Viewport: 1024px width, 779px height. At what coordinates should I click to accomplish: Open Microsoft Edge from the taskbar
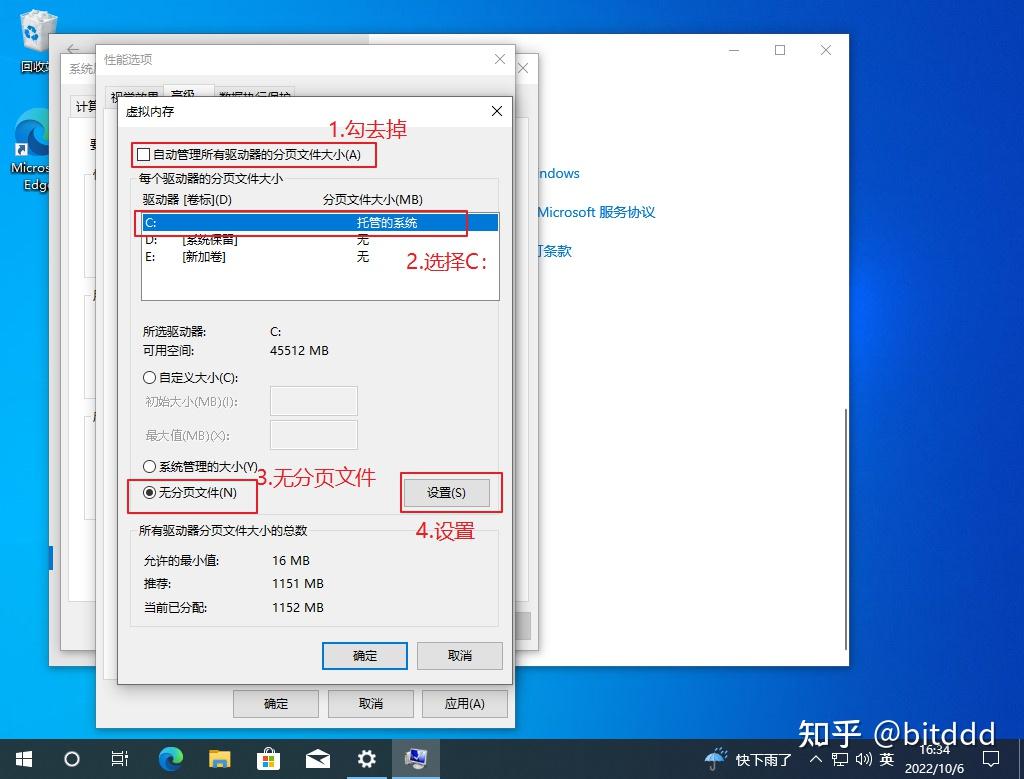tap(170, 760)
